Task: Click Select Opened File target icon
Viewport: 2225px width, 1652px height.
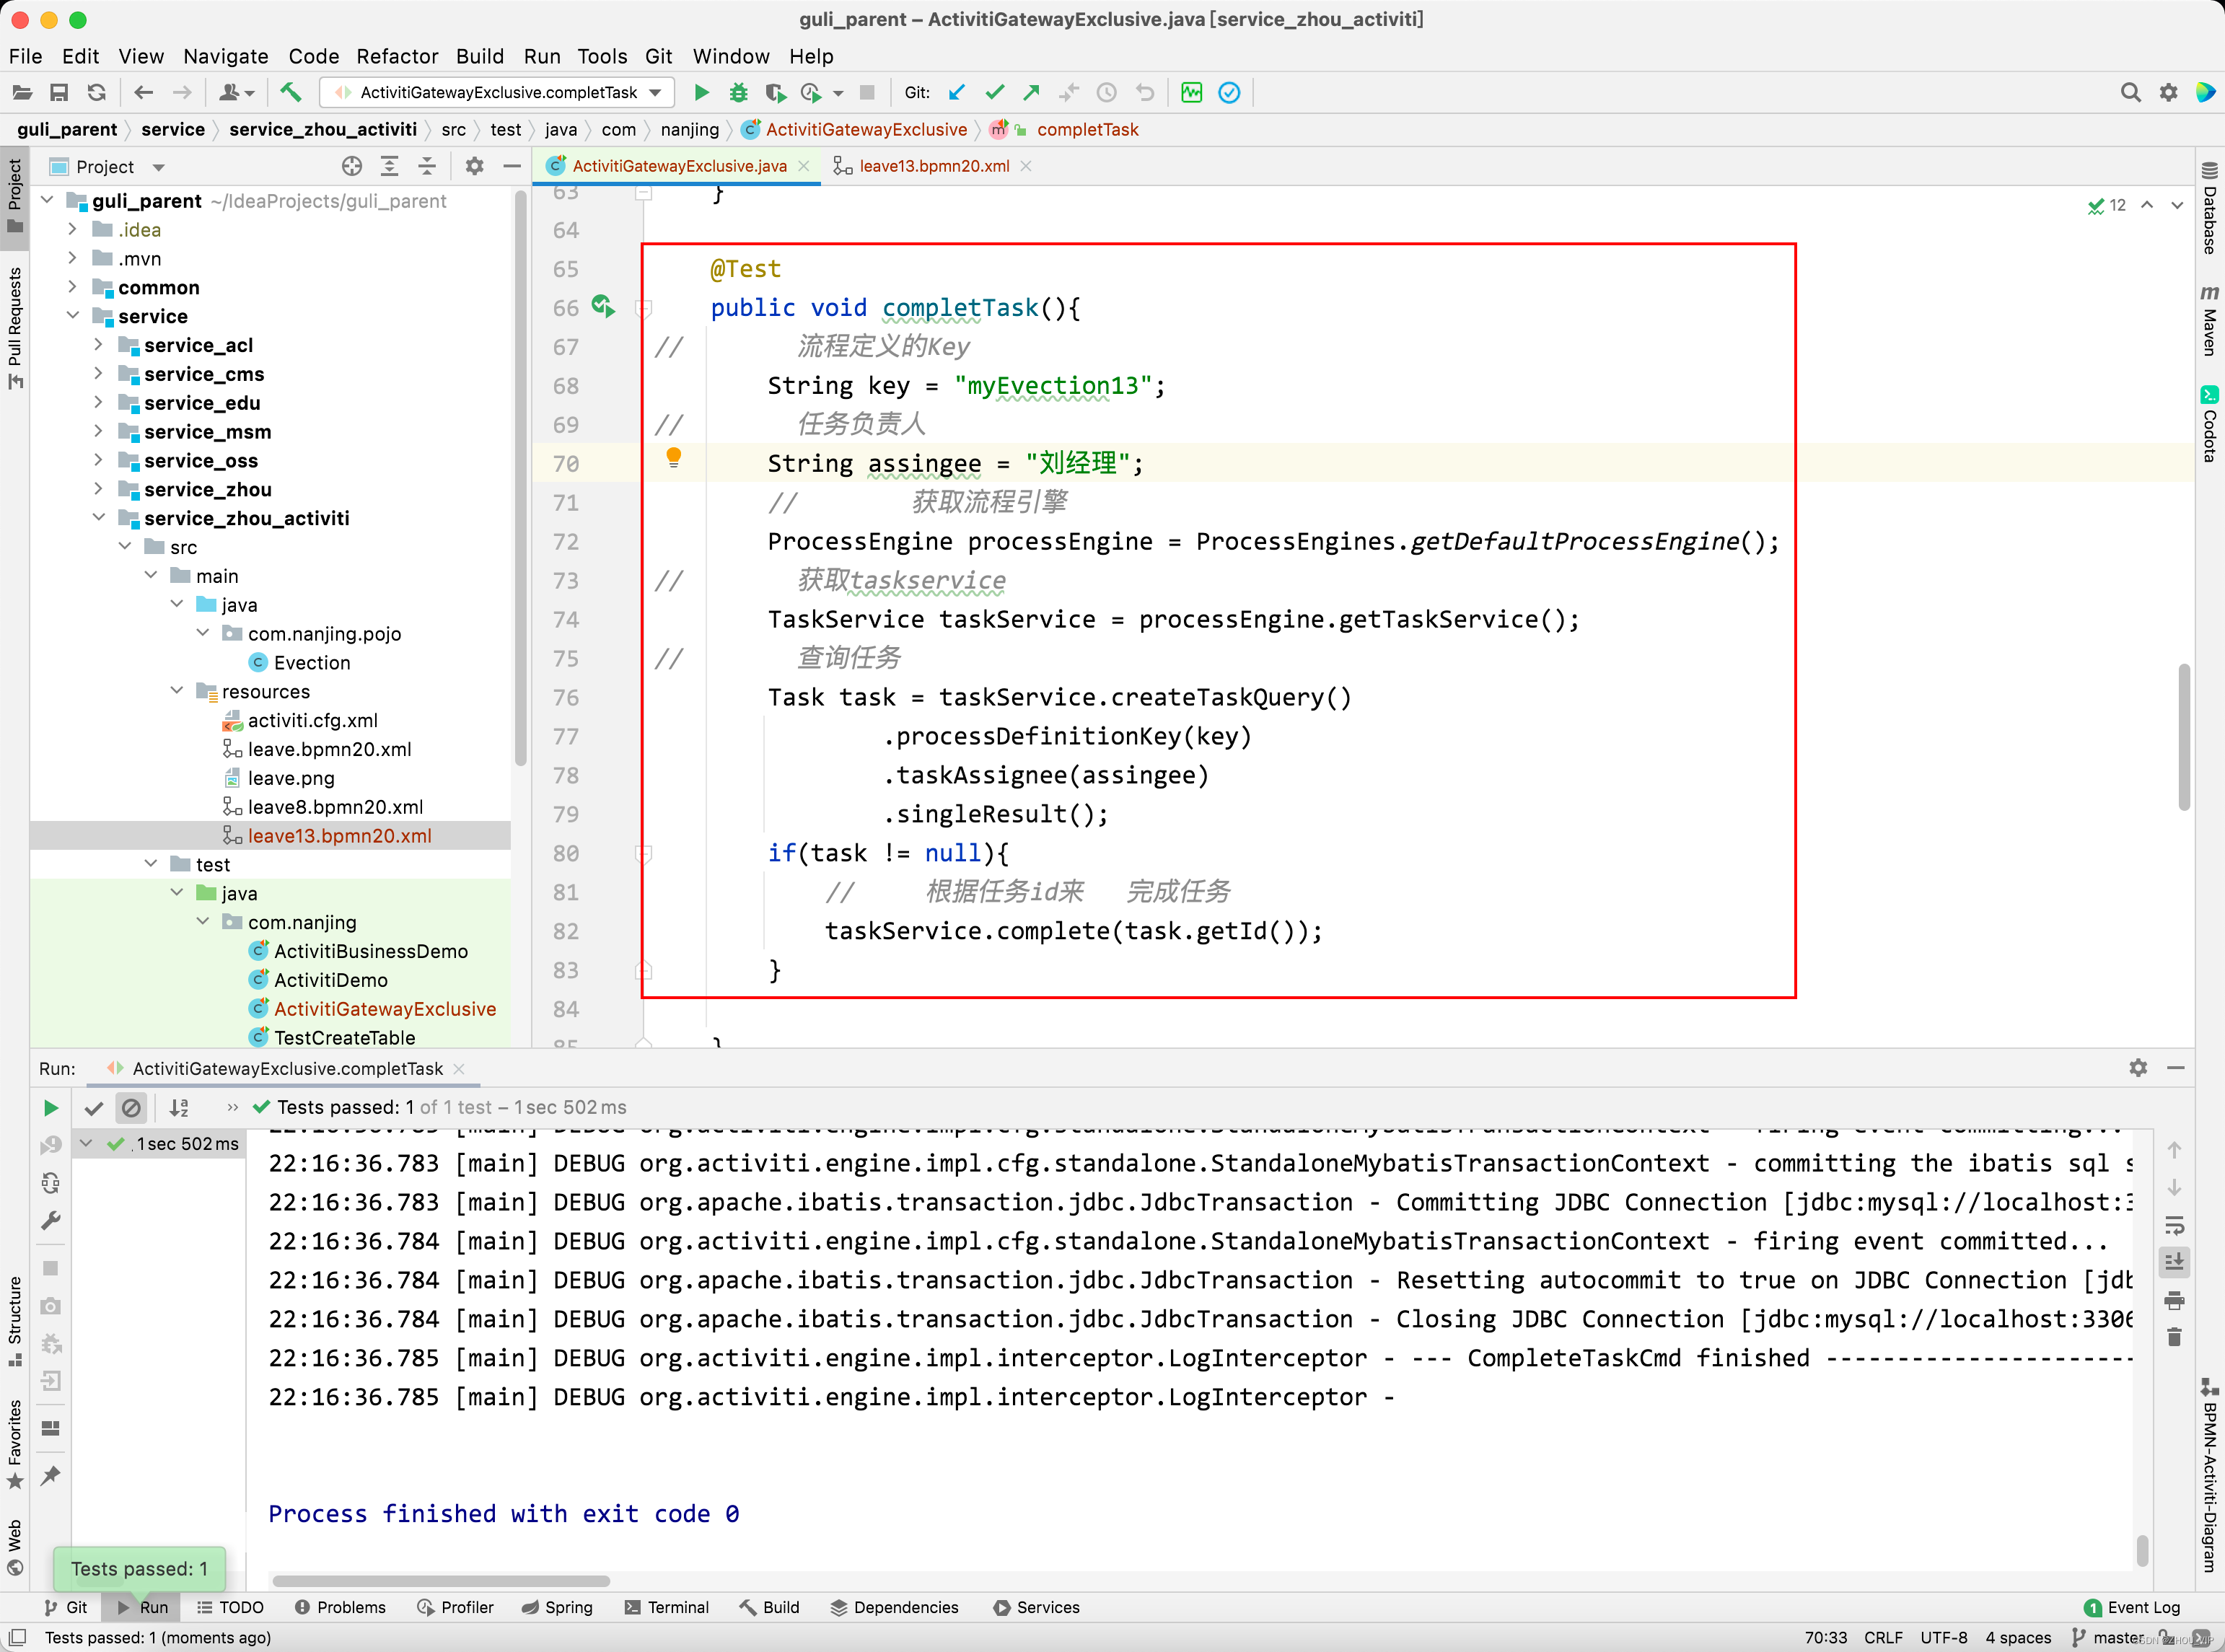Action: (351, 167)
